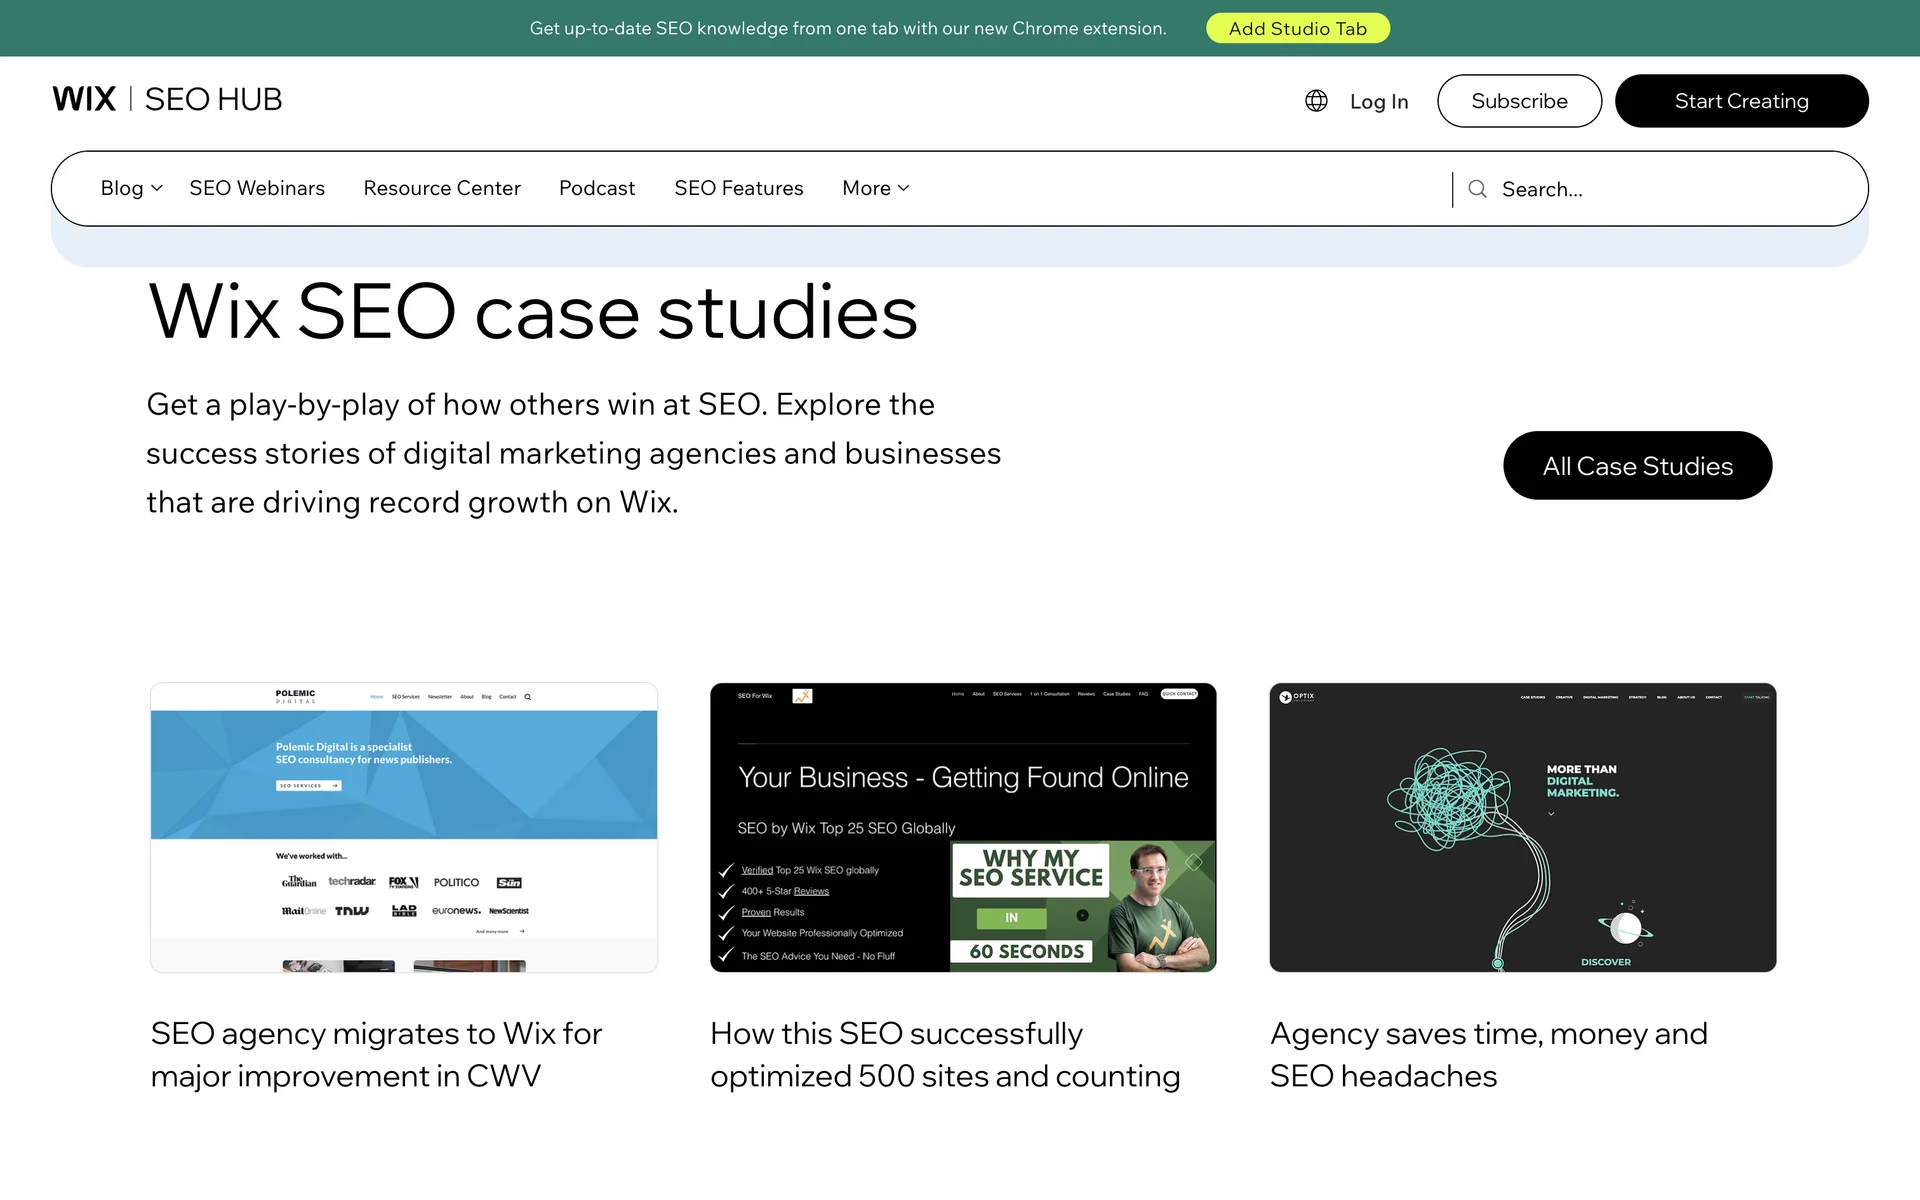
Task: Select SEO Features in navigation
Action: click(x=738, y=188)
